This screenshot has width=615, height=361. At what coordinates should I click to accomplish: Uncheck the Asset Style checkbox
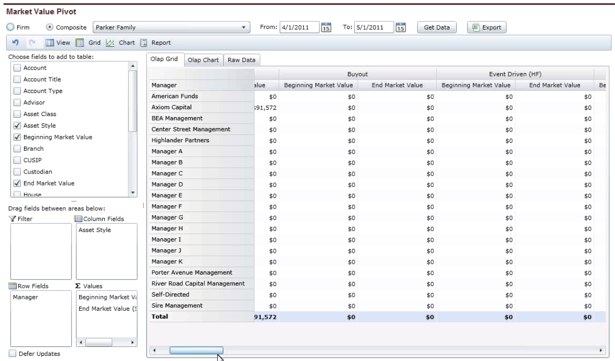17,126
